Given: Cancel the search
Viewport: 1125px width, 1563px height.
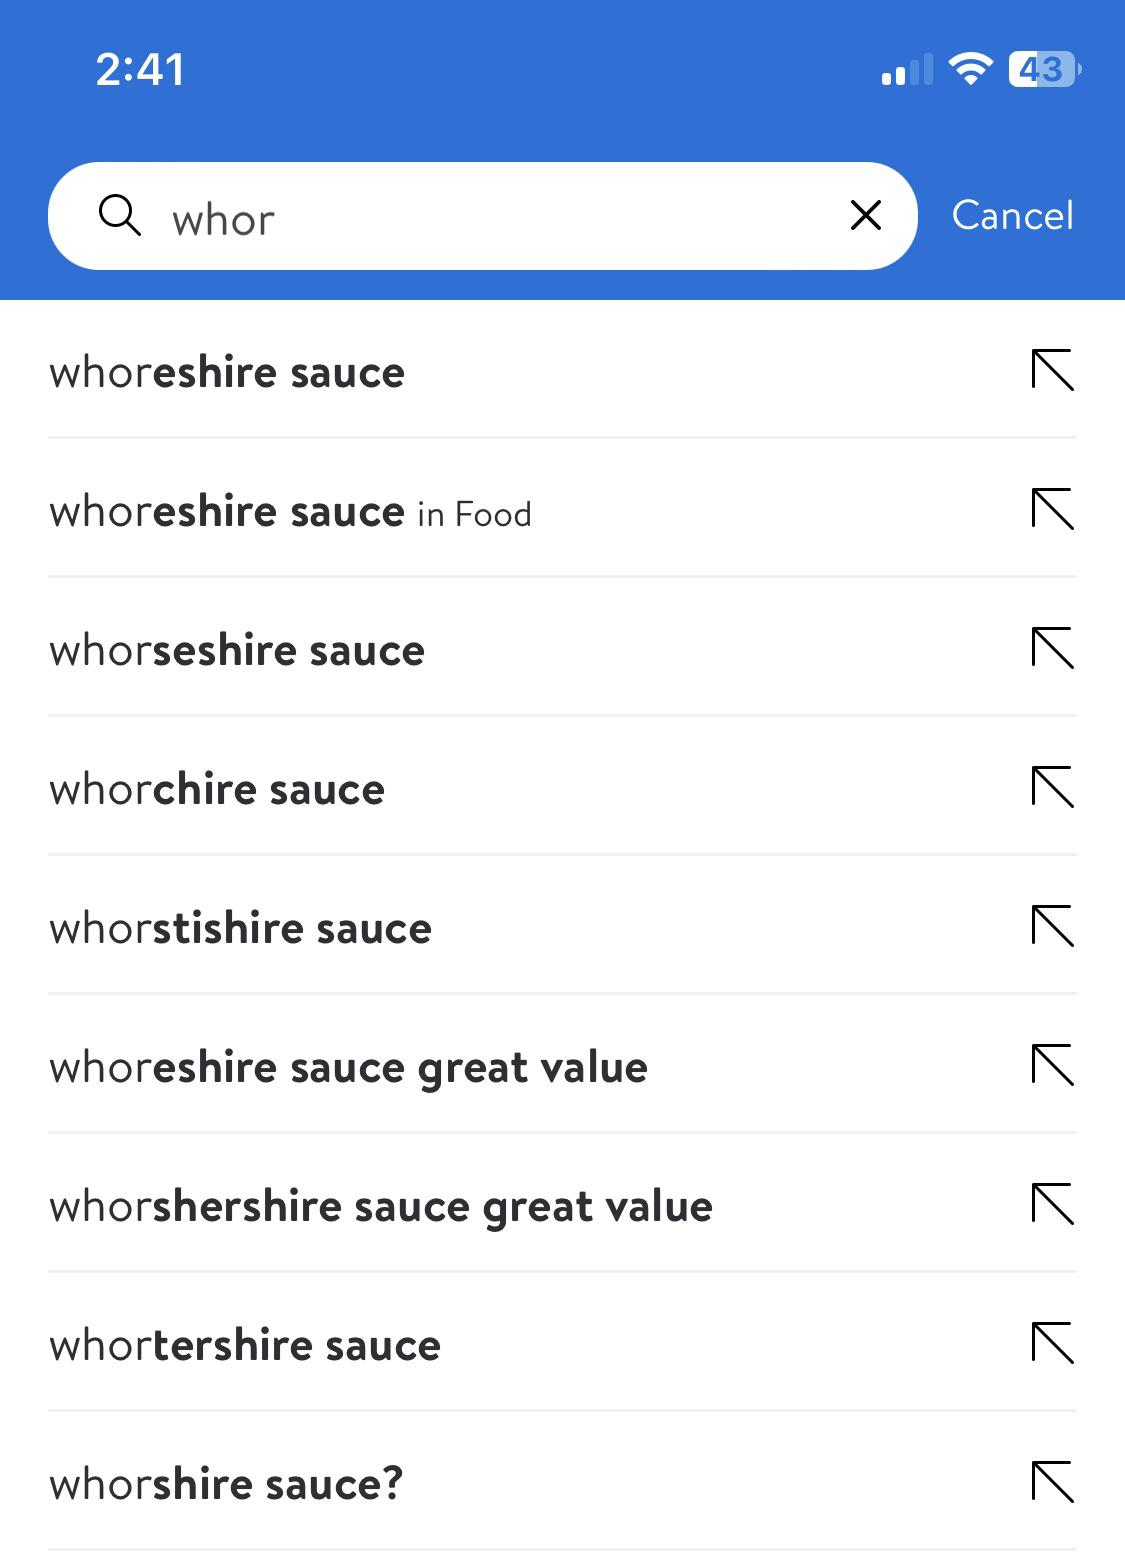Looking at the screenshot, I should (x=1012, y=215).
